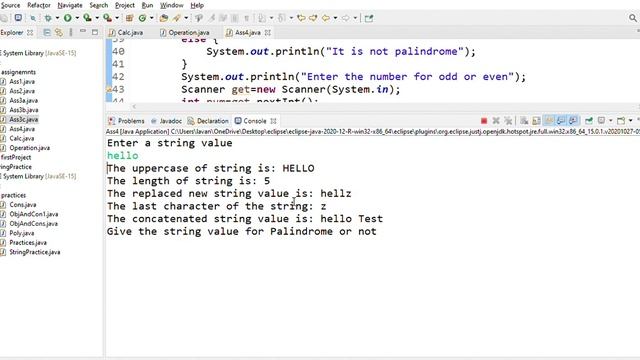Click the Forward navigation arrow icon
The image size is (640, 360).
point(345,18)
